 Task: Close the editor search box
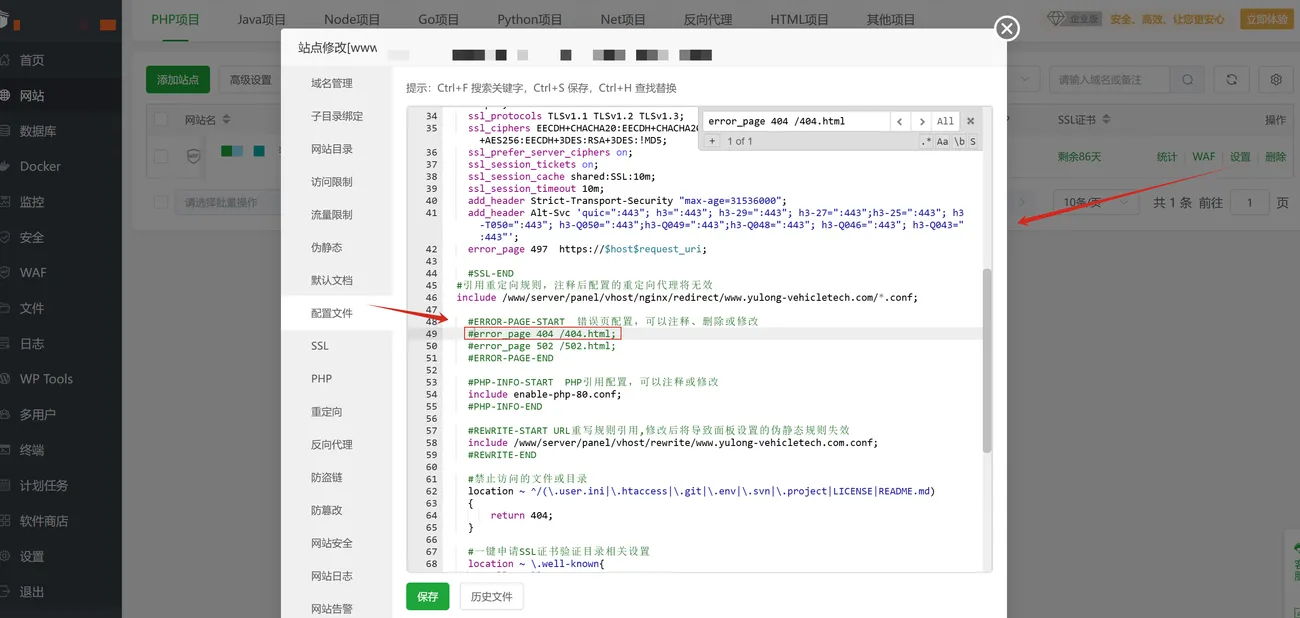click(x=970, y=121)
